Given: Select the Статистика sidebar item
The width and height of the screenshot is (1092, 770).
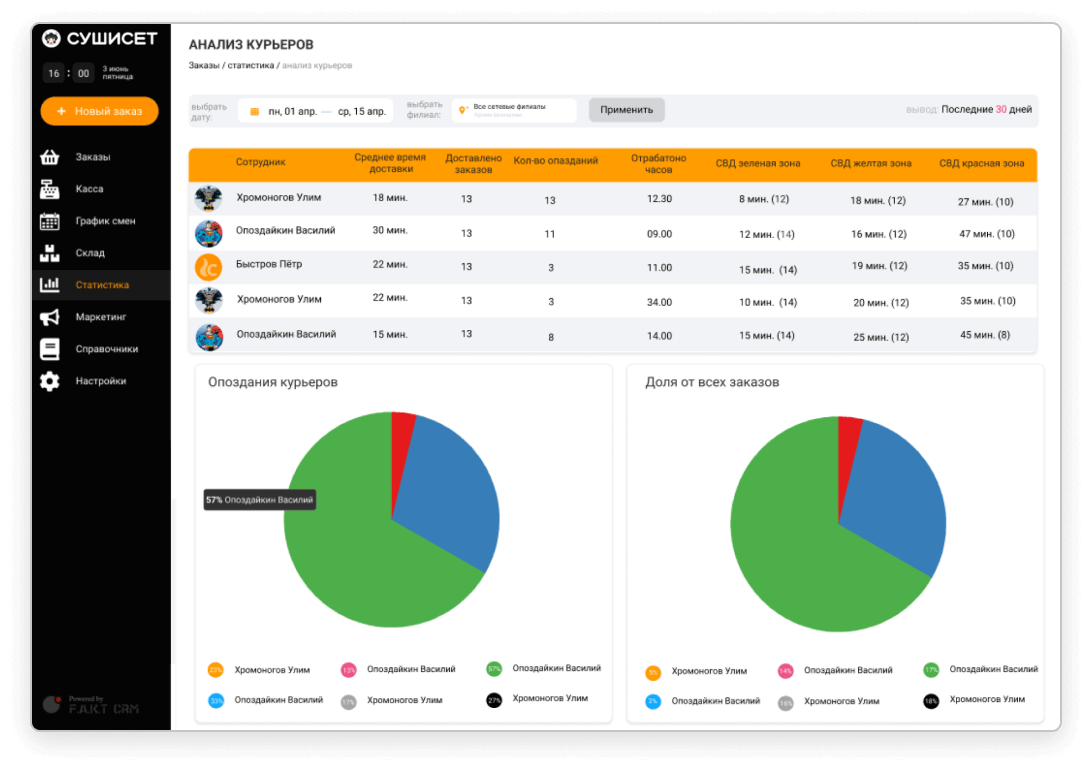Looking at the screenshot, I should coord(100,285).
